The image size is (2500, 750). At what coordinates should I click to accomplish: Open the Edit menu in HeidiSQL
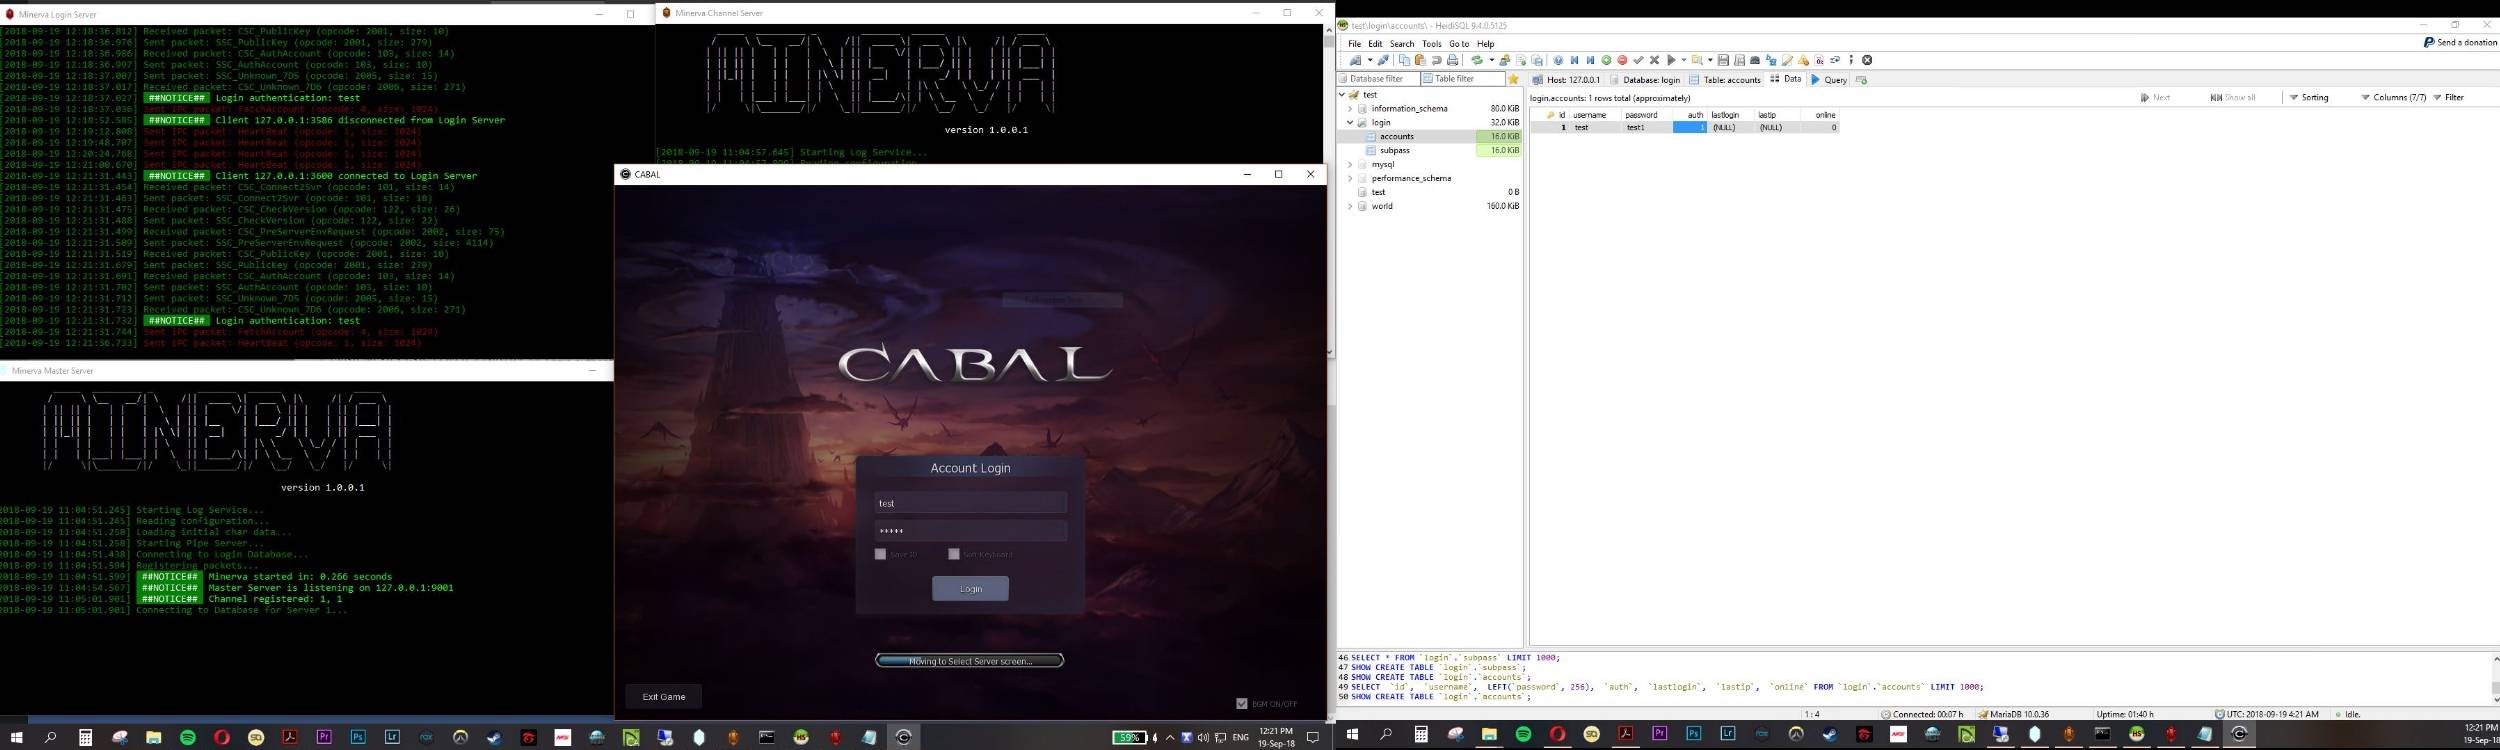[x=1375, y=44]
